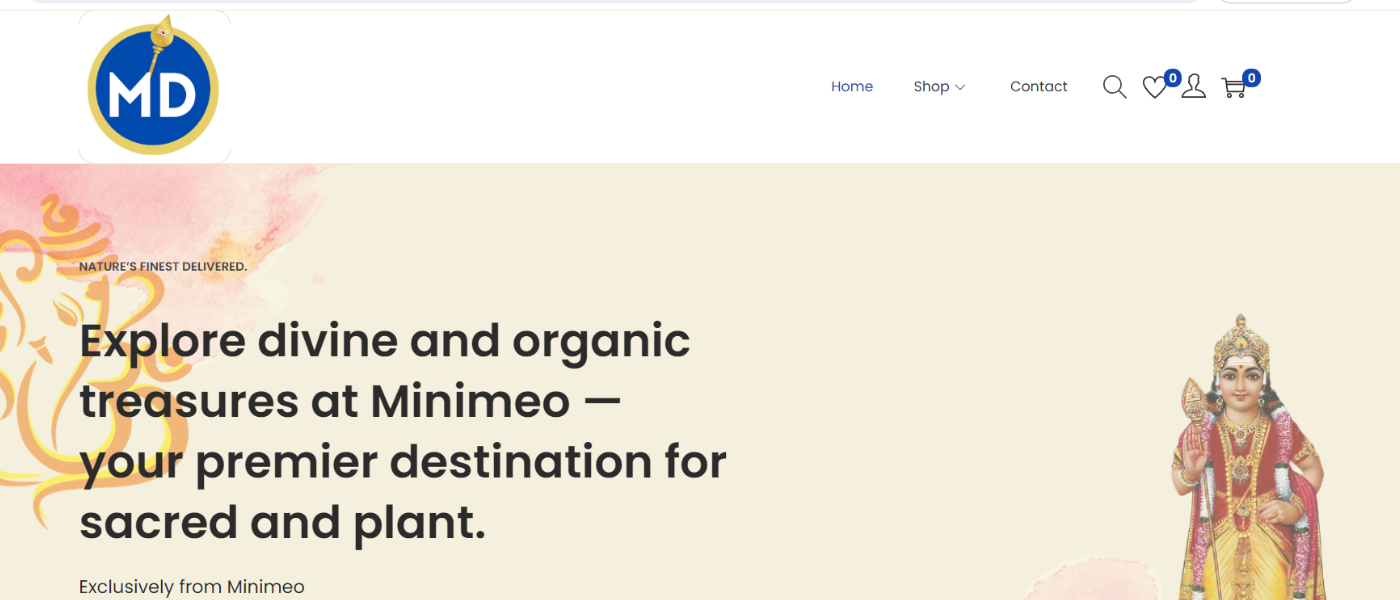Open the Shop menu
1400x600 pixels.
click(931, 87)
